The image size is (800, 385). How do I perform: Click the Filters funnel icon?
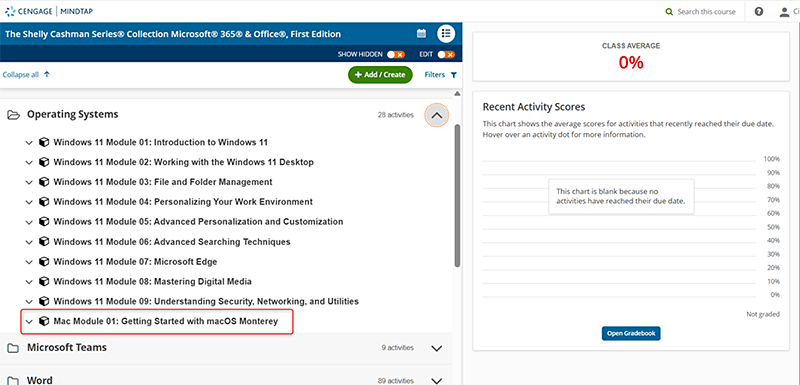(x=454, y=75)
